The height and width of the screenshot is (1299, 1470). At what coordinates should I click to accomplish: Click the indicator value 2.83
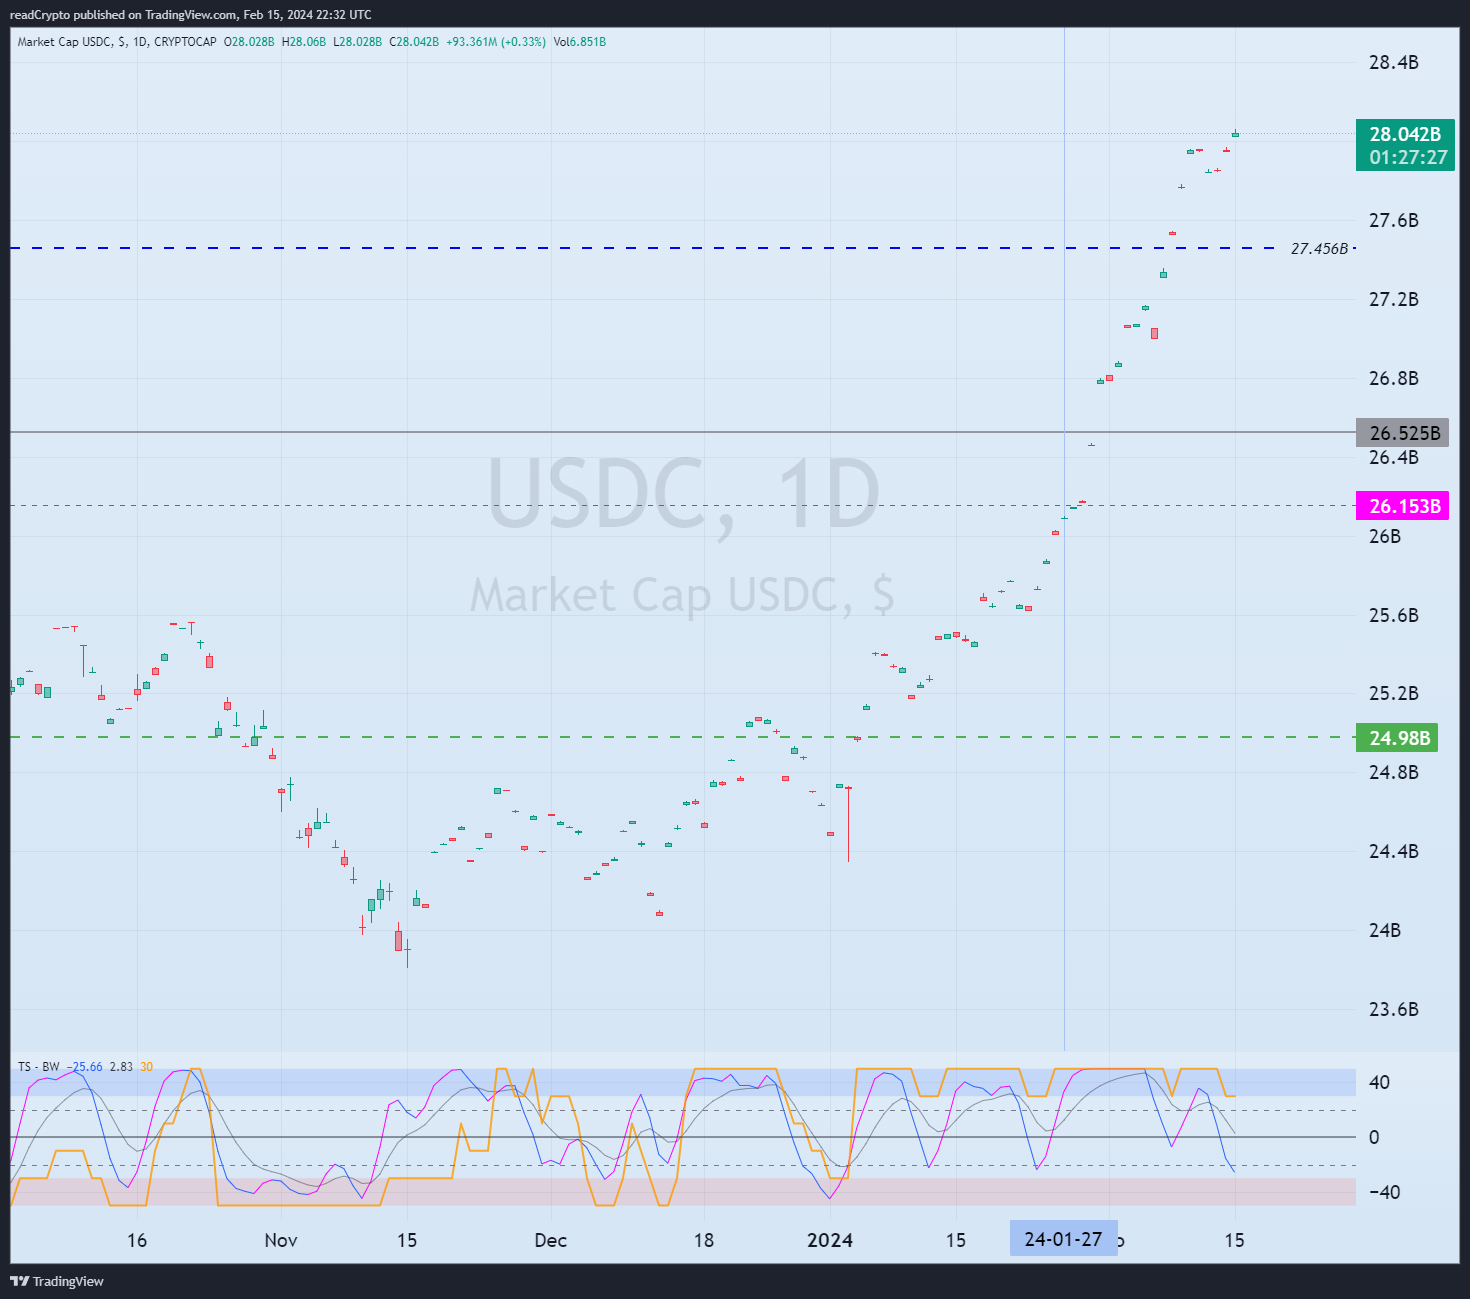(121, 1067)
